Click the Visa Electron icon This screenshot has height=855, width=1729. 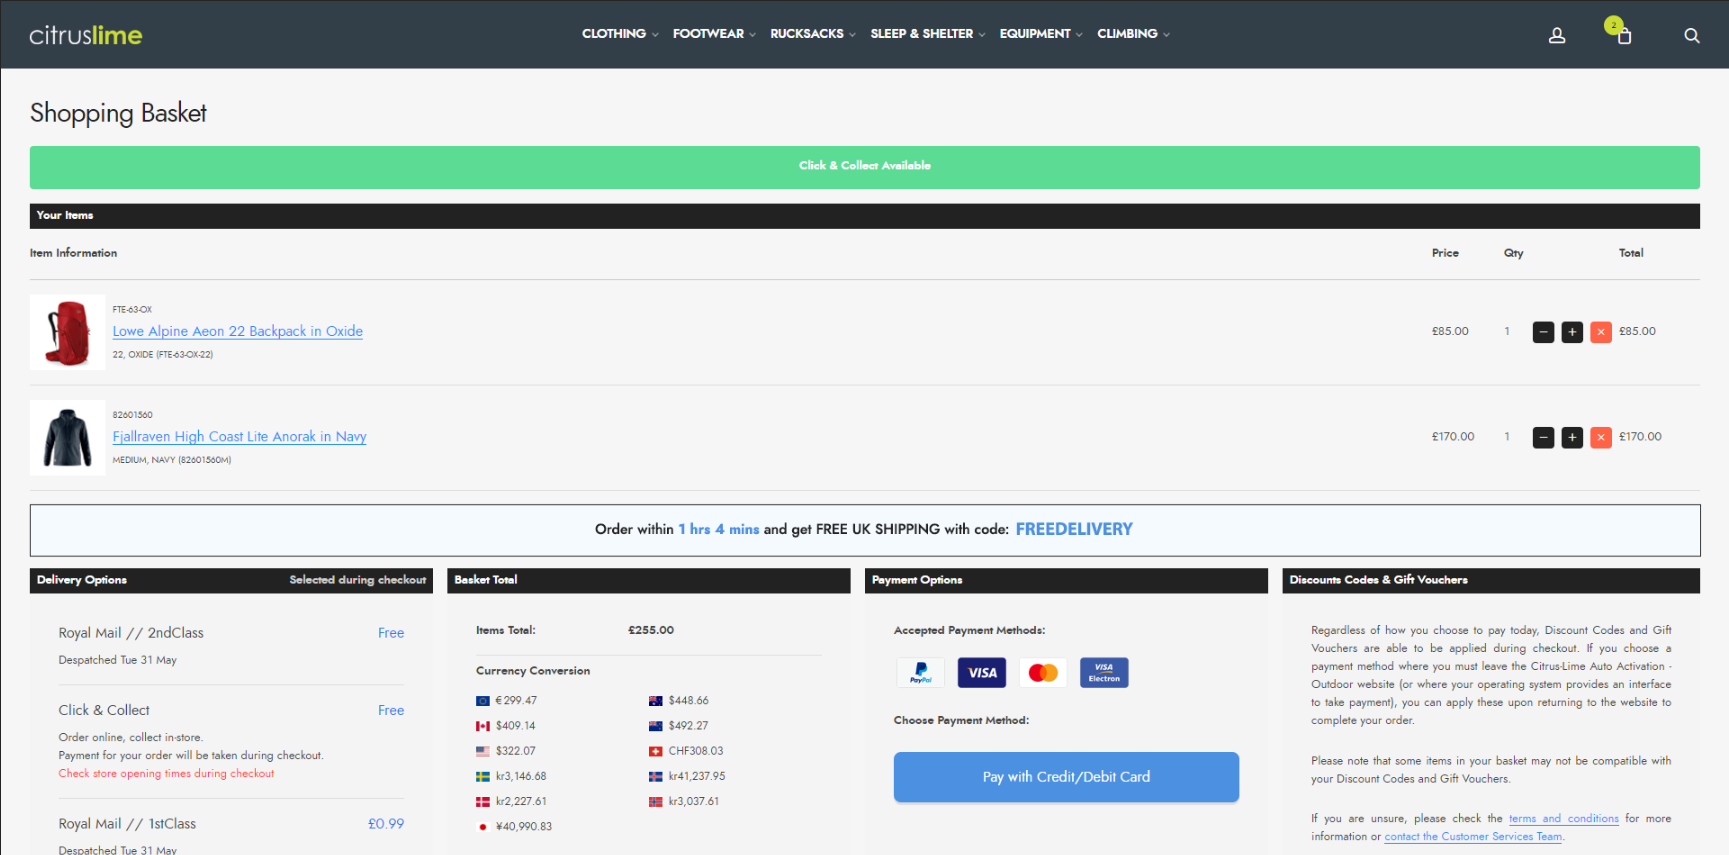point(1104,673)
